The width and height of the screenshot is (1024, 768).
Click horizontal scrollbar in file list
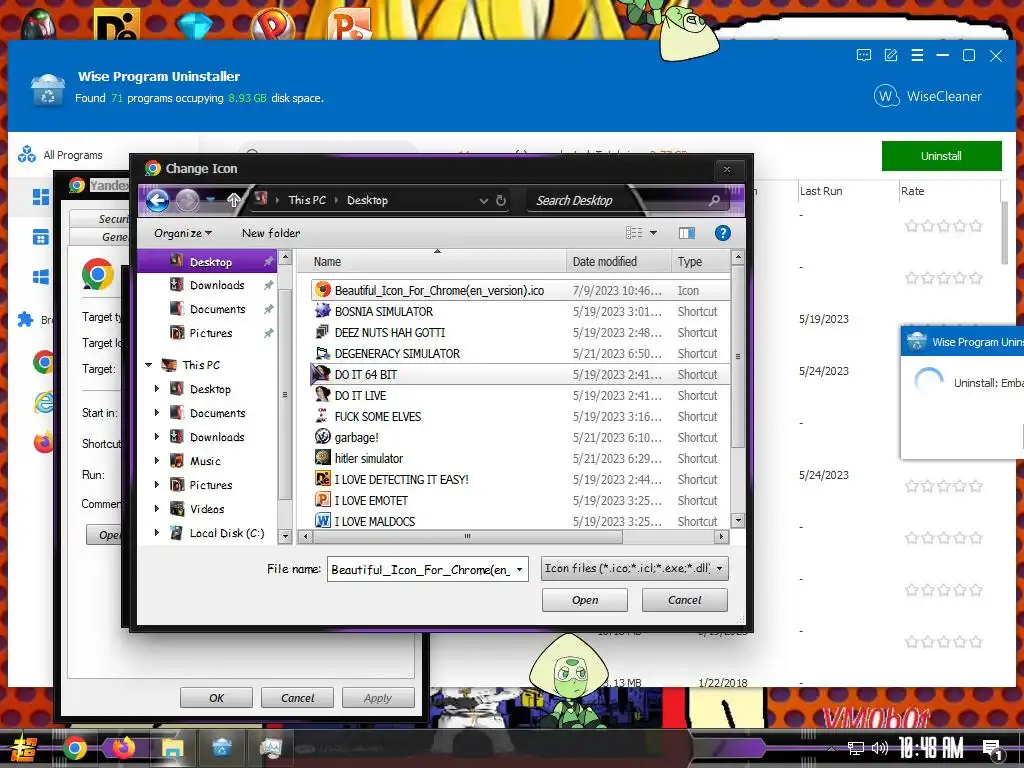(468, 537)
